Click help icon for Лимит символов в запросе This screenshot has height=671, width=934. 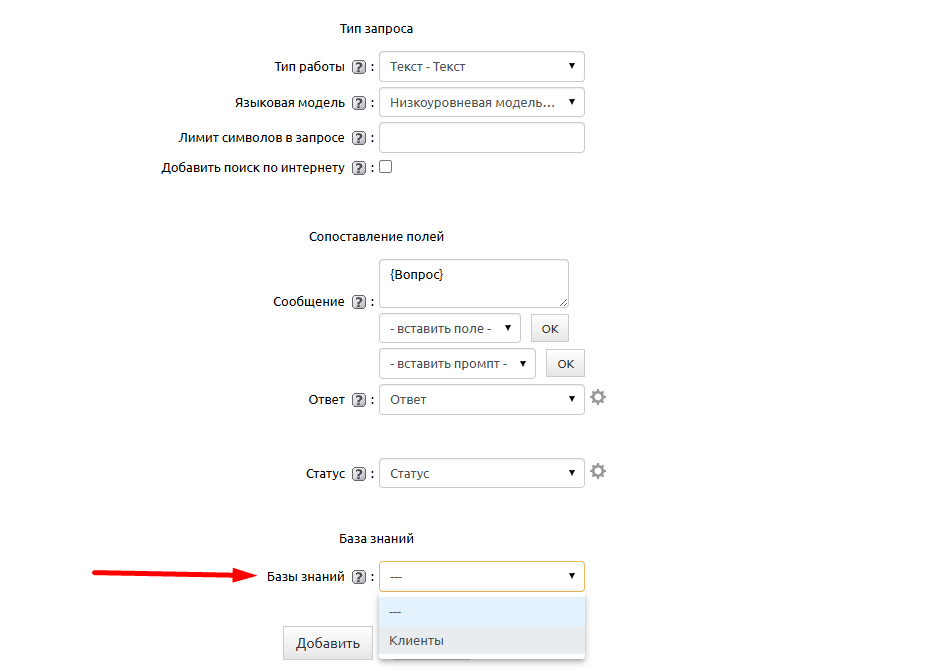(360, 138)
